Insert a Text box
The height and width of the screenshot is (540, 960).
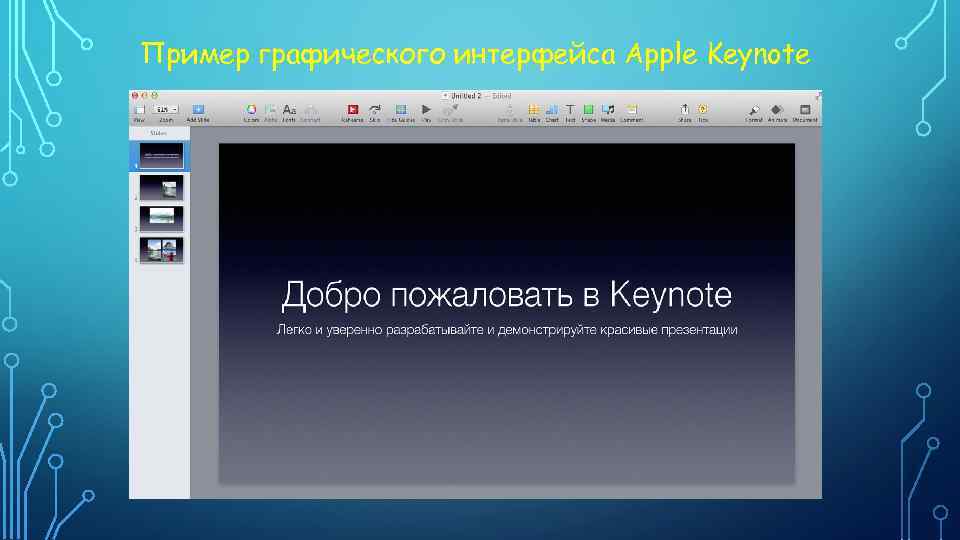tap(570, 110)
